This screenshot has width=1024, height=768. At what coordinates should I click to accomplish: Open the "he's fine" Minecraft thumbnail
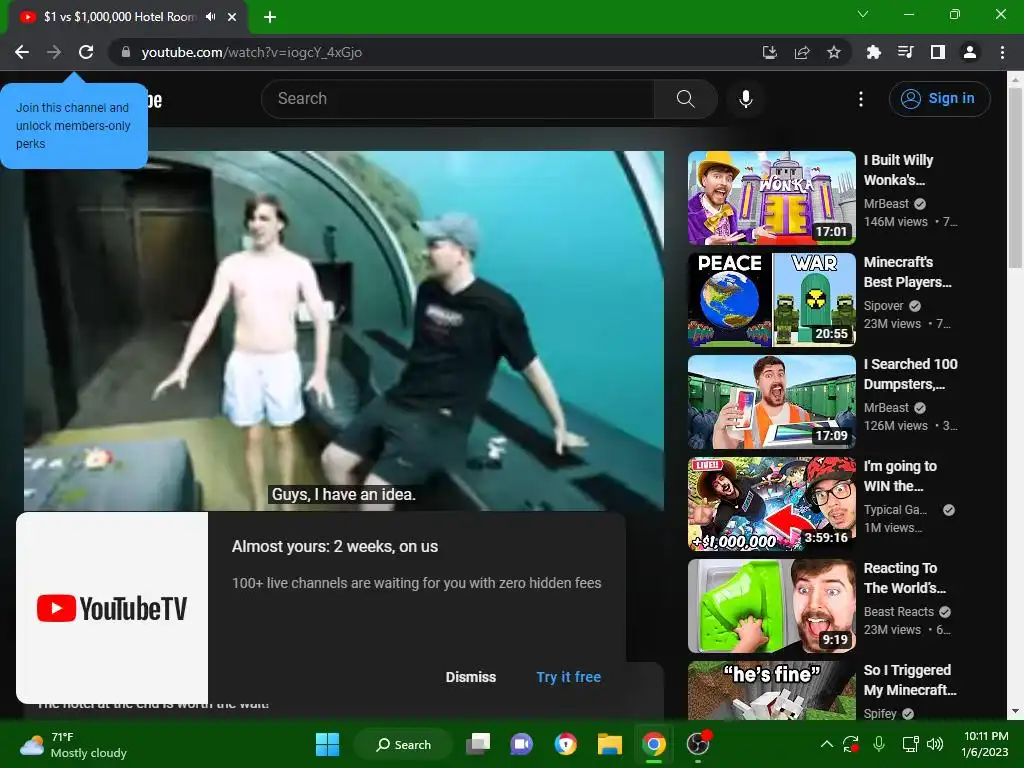point(771,690)
